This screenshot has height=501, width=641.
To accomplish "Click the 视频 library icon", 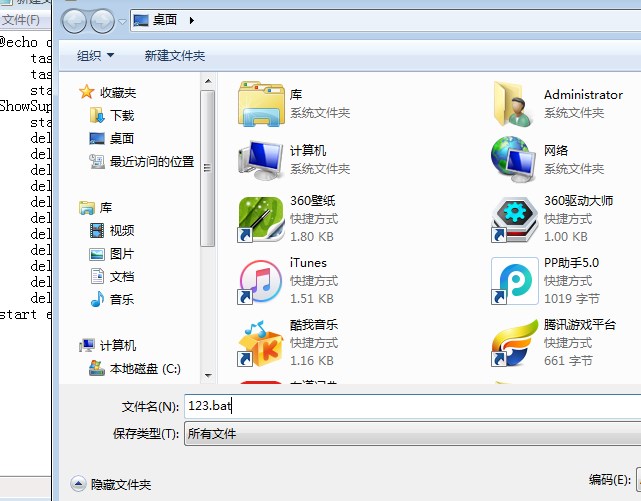I will 97,230.
